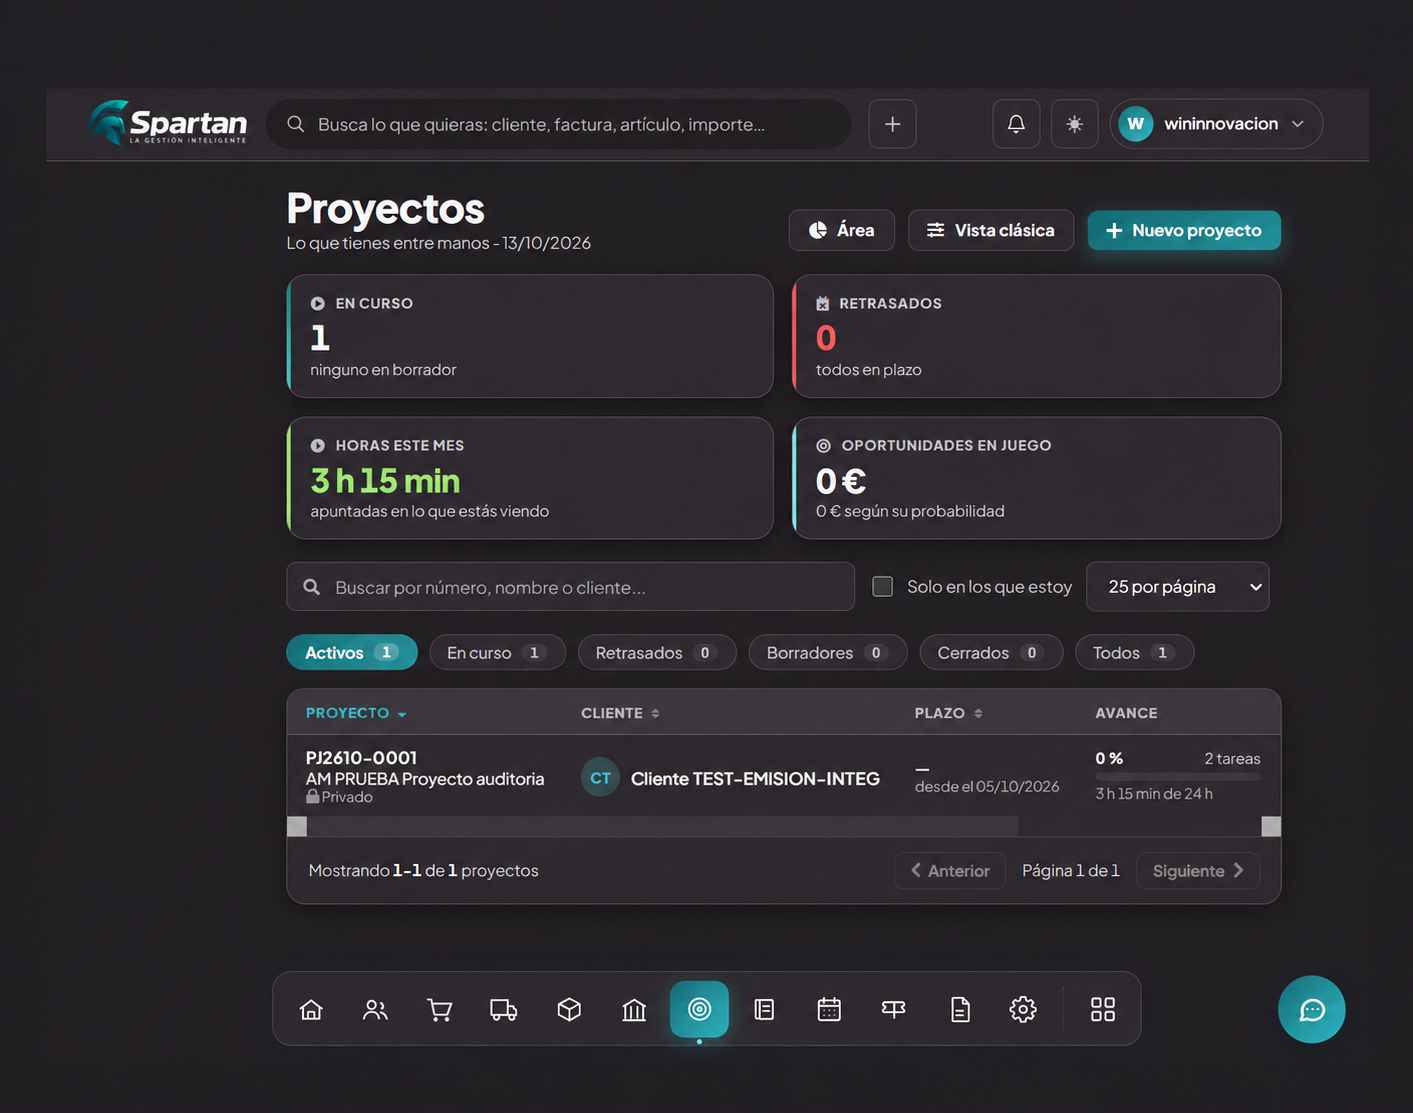The width and height of the screenshot is (1413, 1113).
Task: Select the Activos filter tab
Action: (x=352, y=652)
